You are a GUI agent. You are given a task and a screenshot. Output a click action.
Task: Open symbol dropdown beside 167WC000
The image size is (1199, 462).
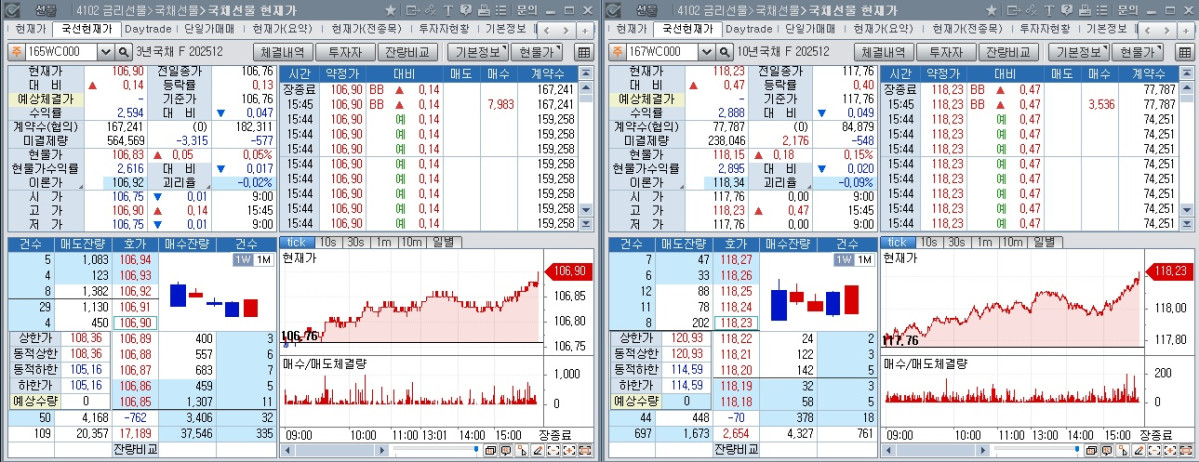(x=707, y=53)
